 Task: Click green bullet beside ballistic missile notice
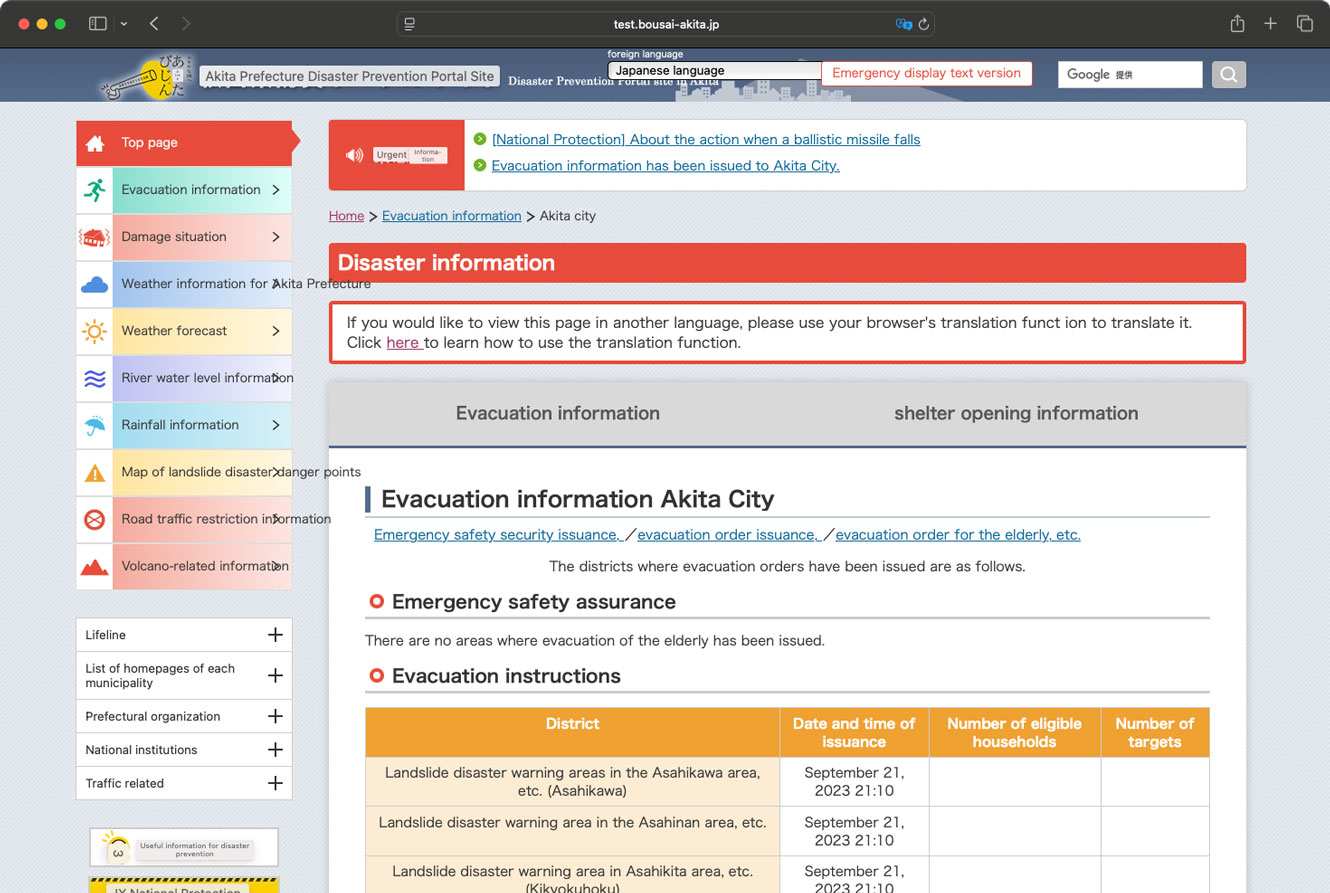[x=480, y=139]
